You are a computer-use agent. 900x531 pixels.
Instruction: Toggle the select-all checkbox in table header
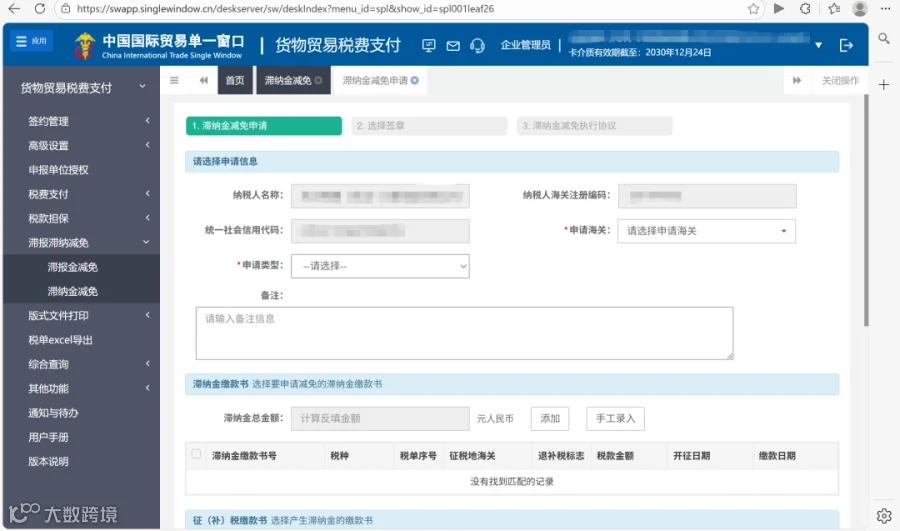click(196, 454)
